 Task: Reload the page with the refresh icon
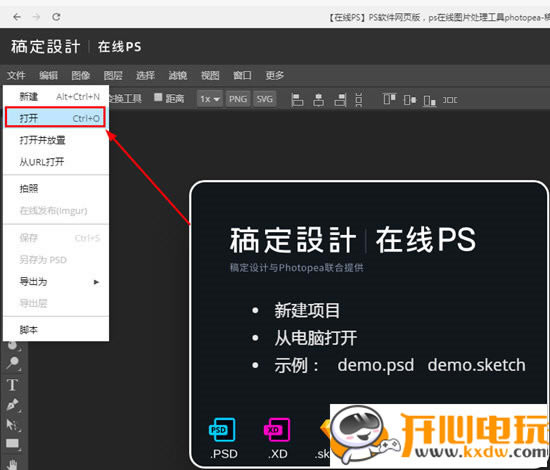point(56,16)
